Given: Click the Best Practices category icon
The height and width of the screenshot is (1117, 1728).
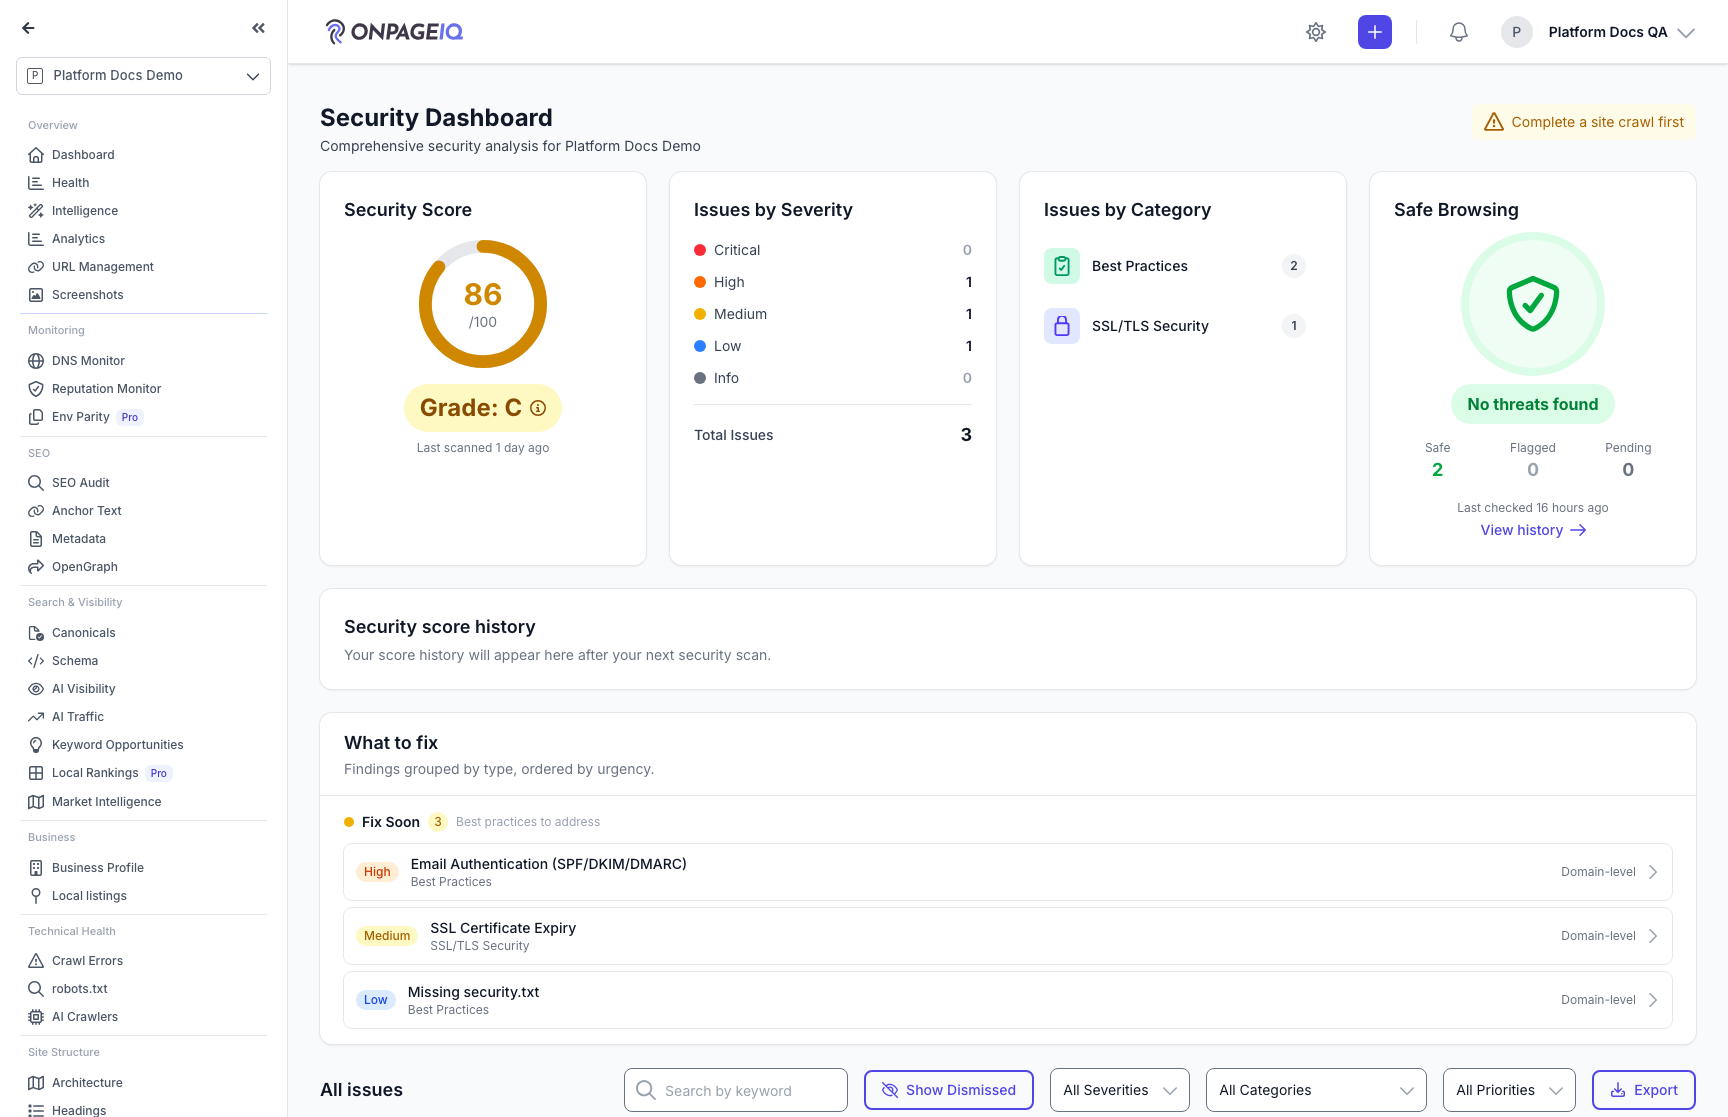Looking at the screenshot, I should (x=1062, y=266).
